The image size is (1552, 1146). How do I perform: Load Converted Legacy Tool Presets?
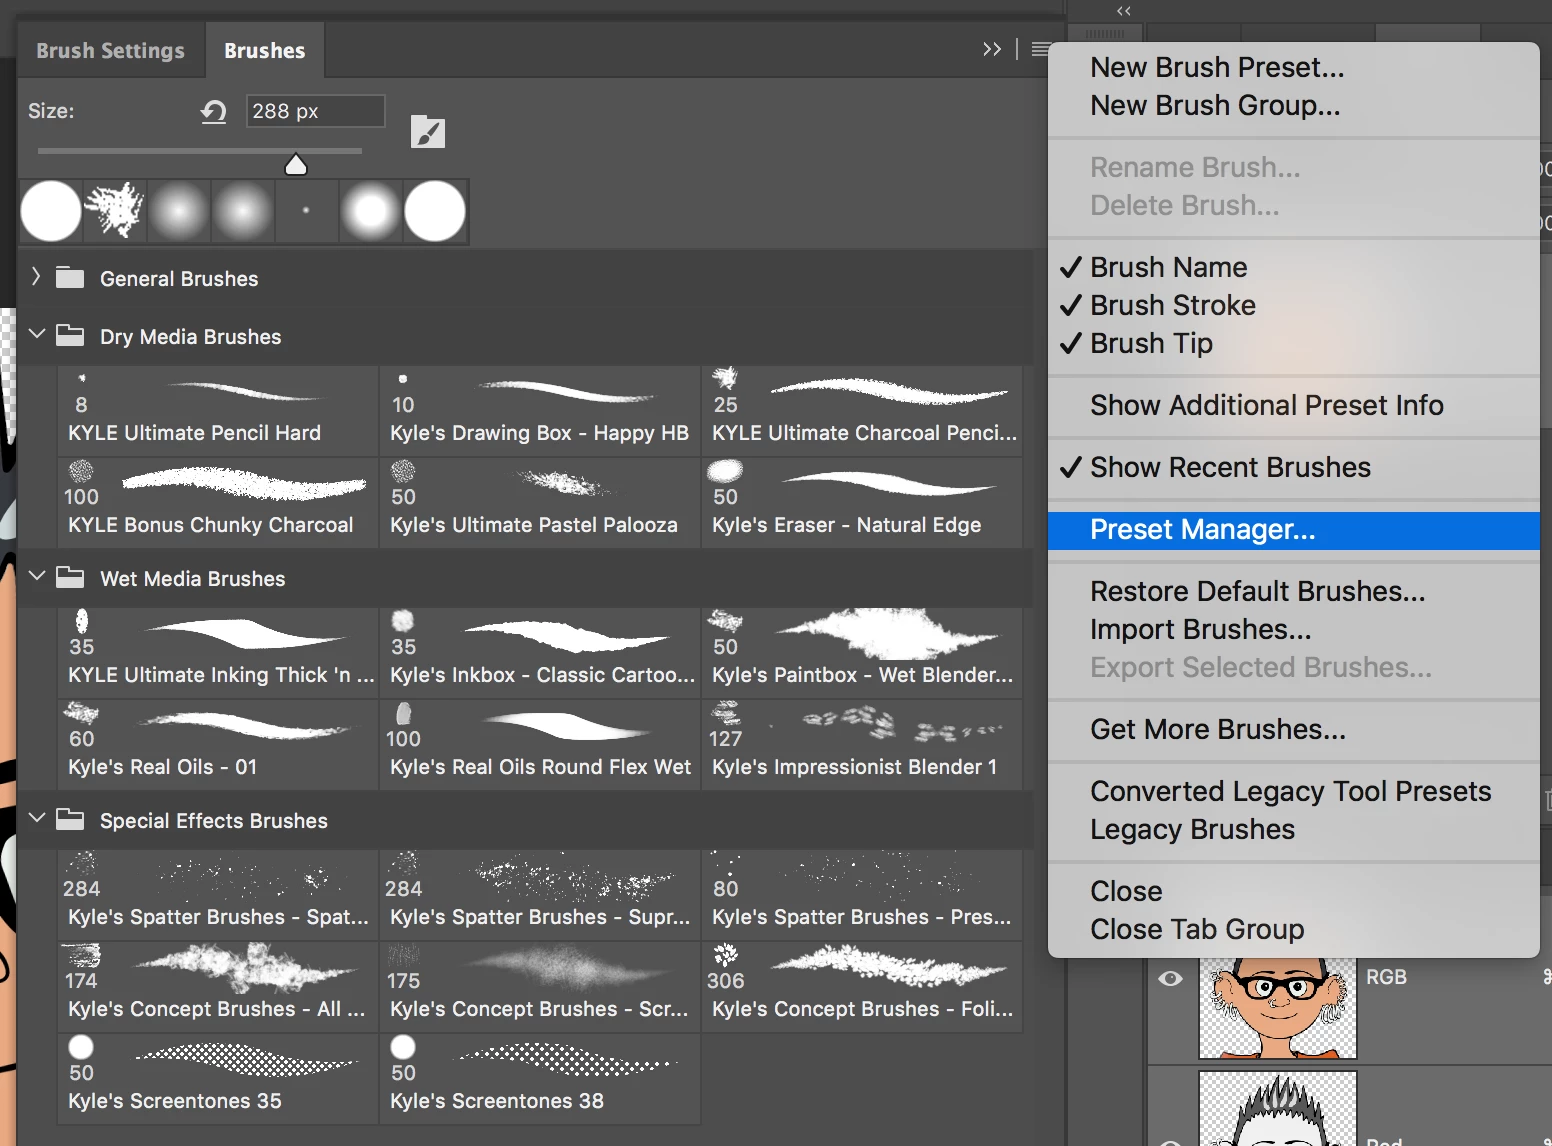pyautogui.click(x=1294, y=791)
